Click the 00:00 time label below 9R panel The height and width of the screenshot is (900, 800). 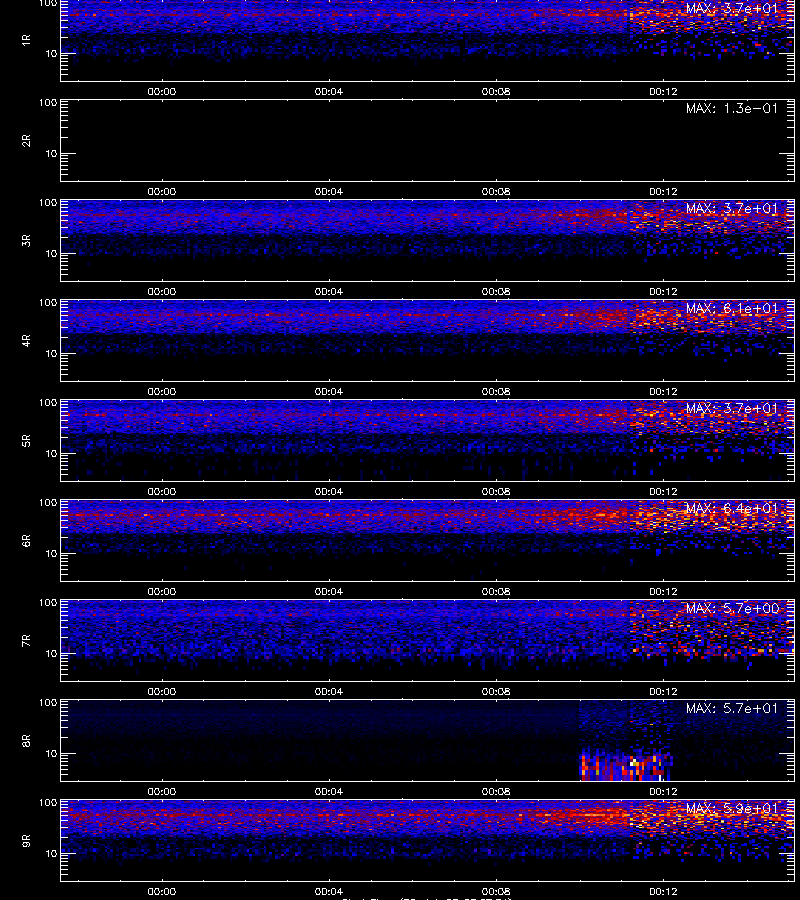click(x=162, y=891)
